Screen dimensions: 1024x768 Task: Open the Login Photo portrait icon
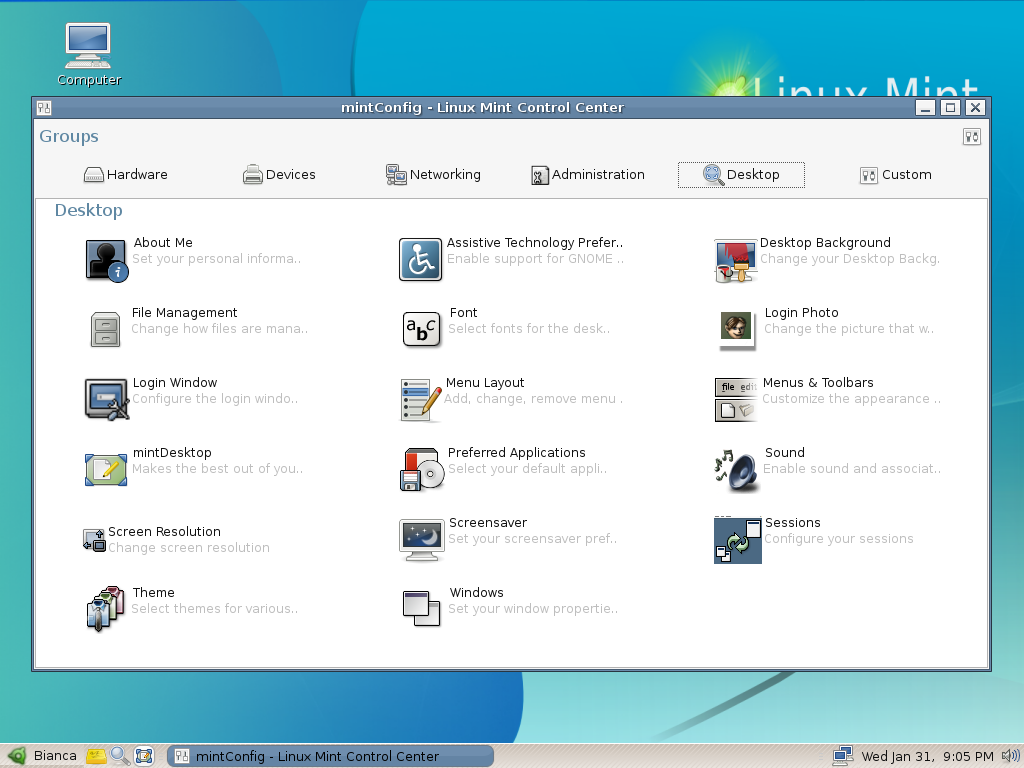click(x=737, y=330)
